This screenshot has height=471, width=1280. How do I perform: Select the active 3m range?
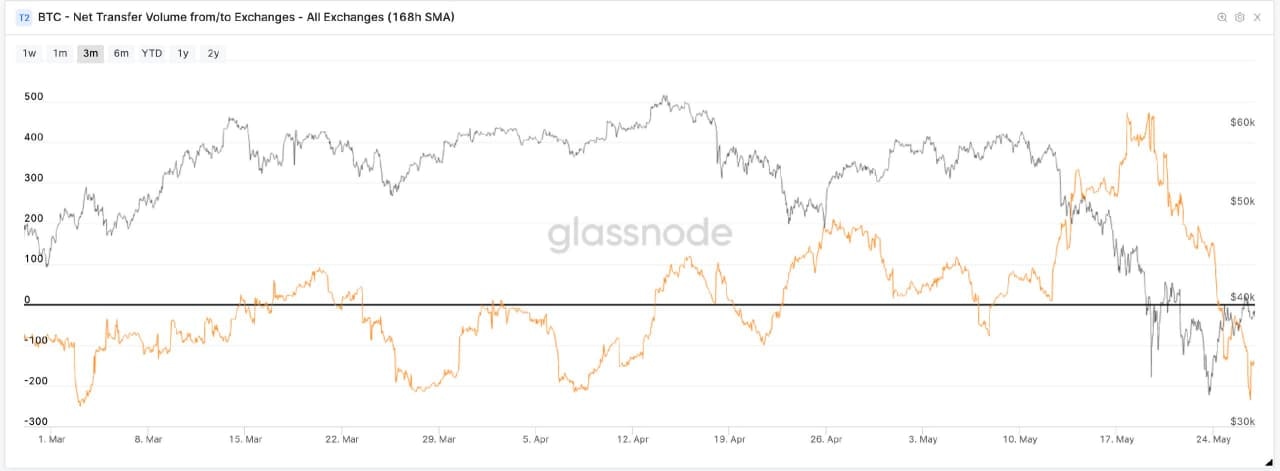pos(90,53)
